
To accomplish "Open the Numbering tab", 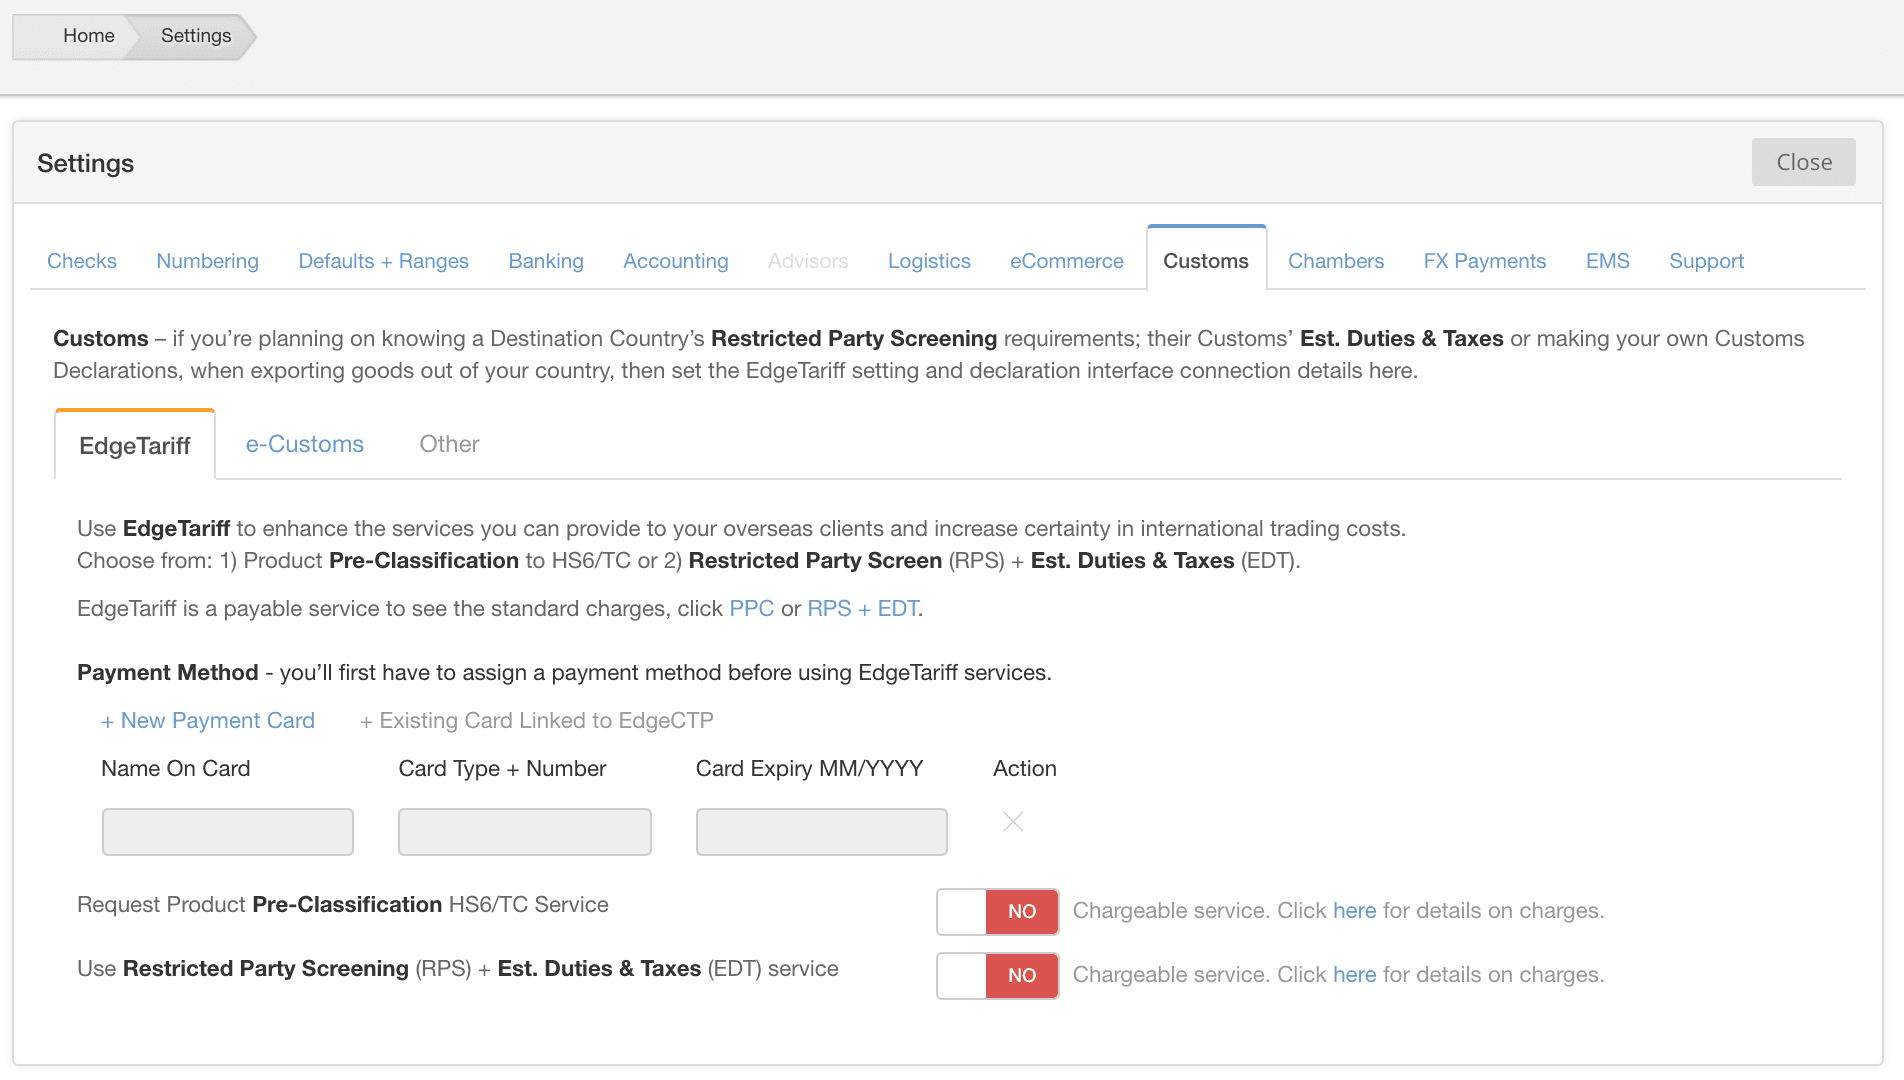I will tap(207, 261).
